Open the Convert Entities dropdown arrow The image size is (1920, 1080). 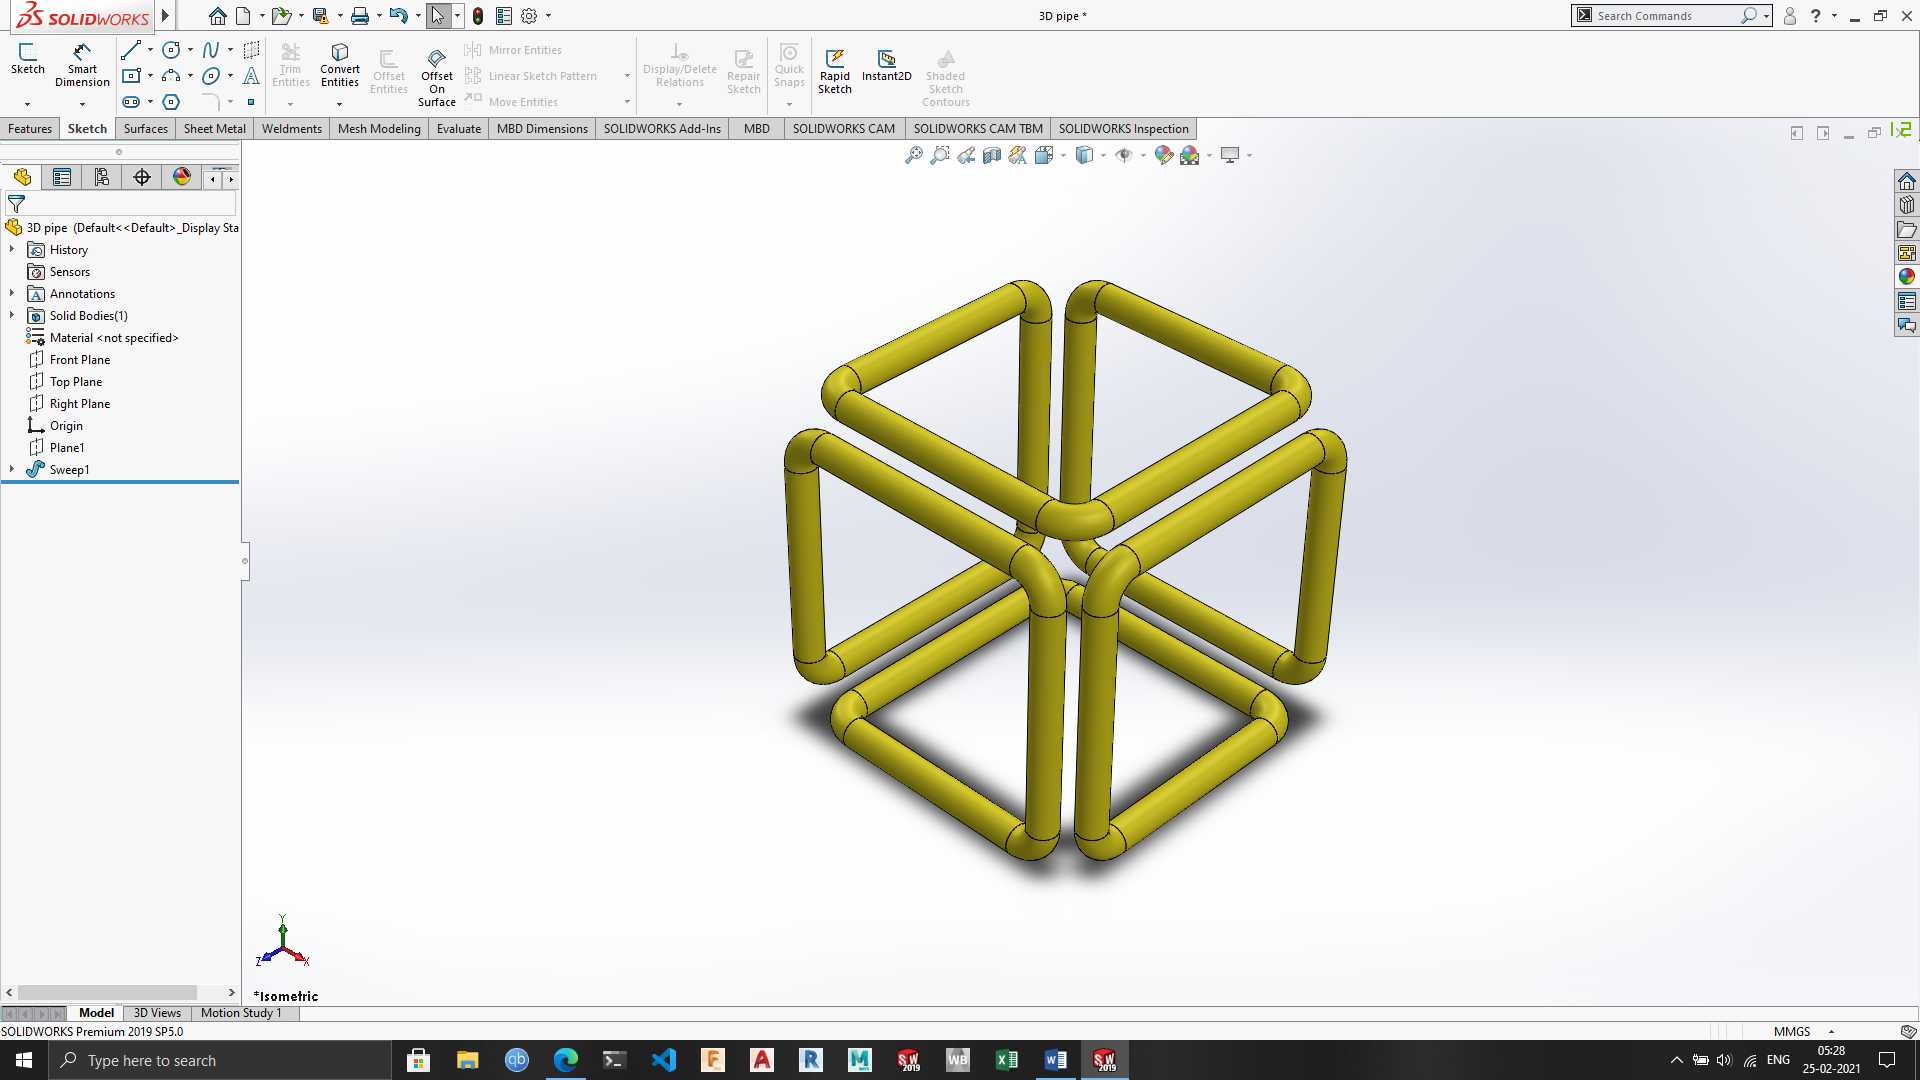click(x=340, y=104)
